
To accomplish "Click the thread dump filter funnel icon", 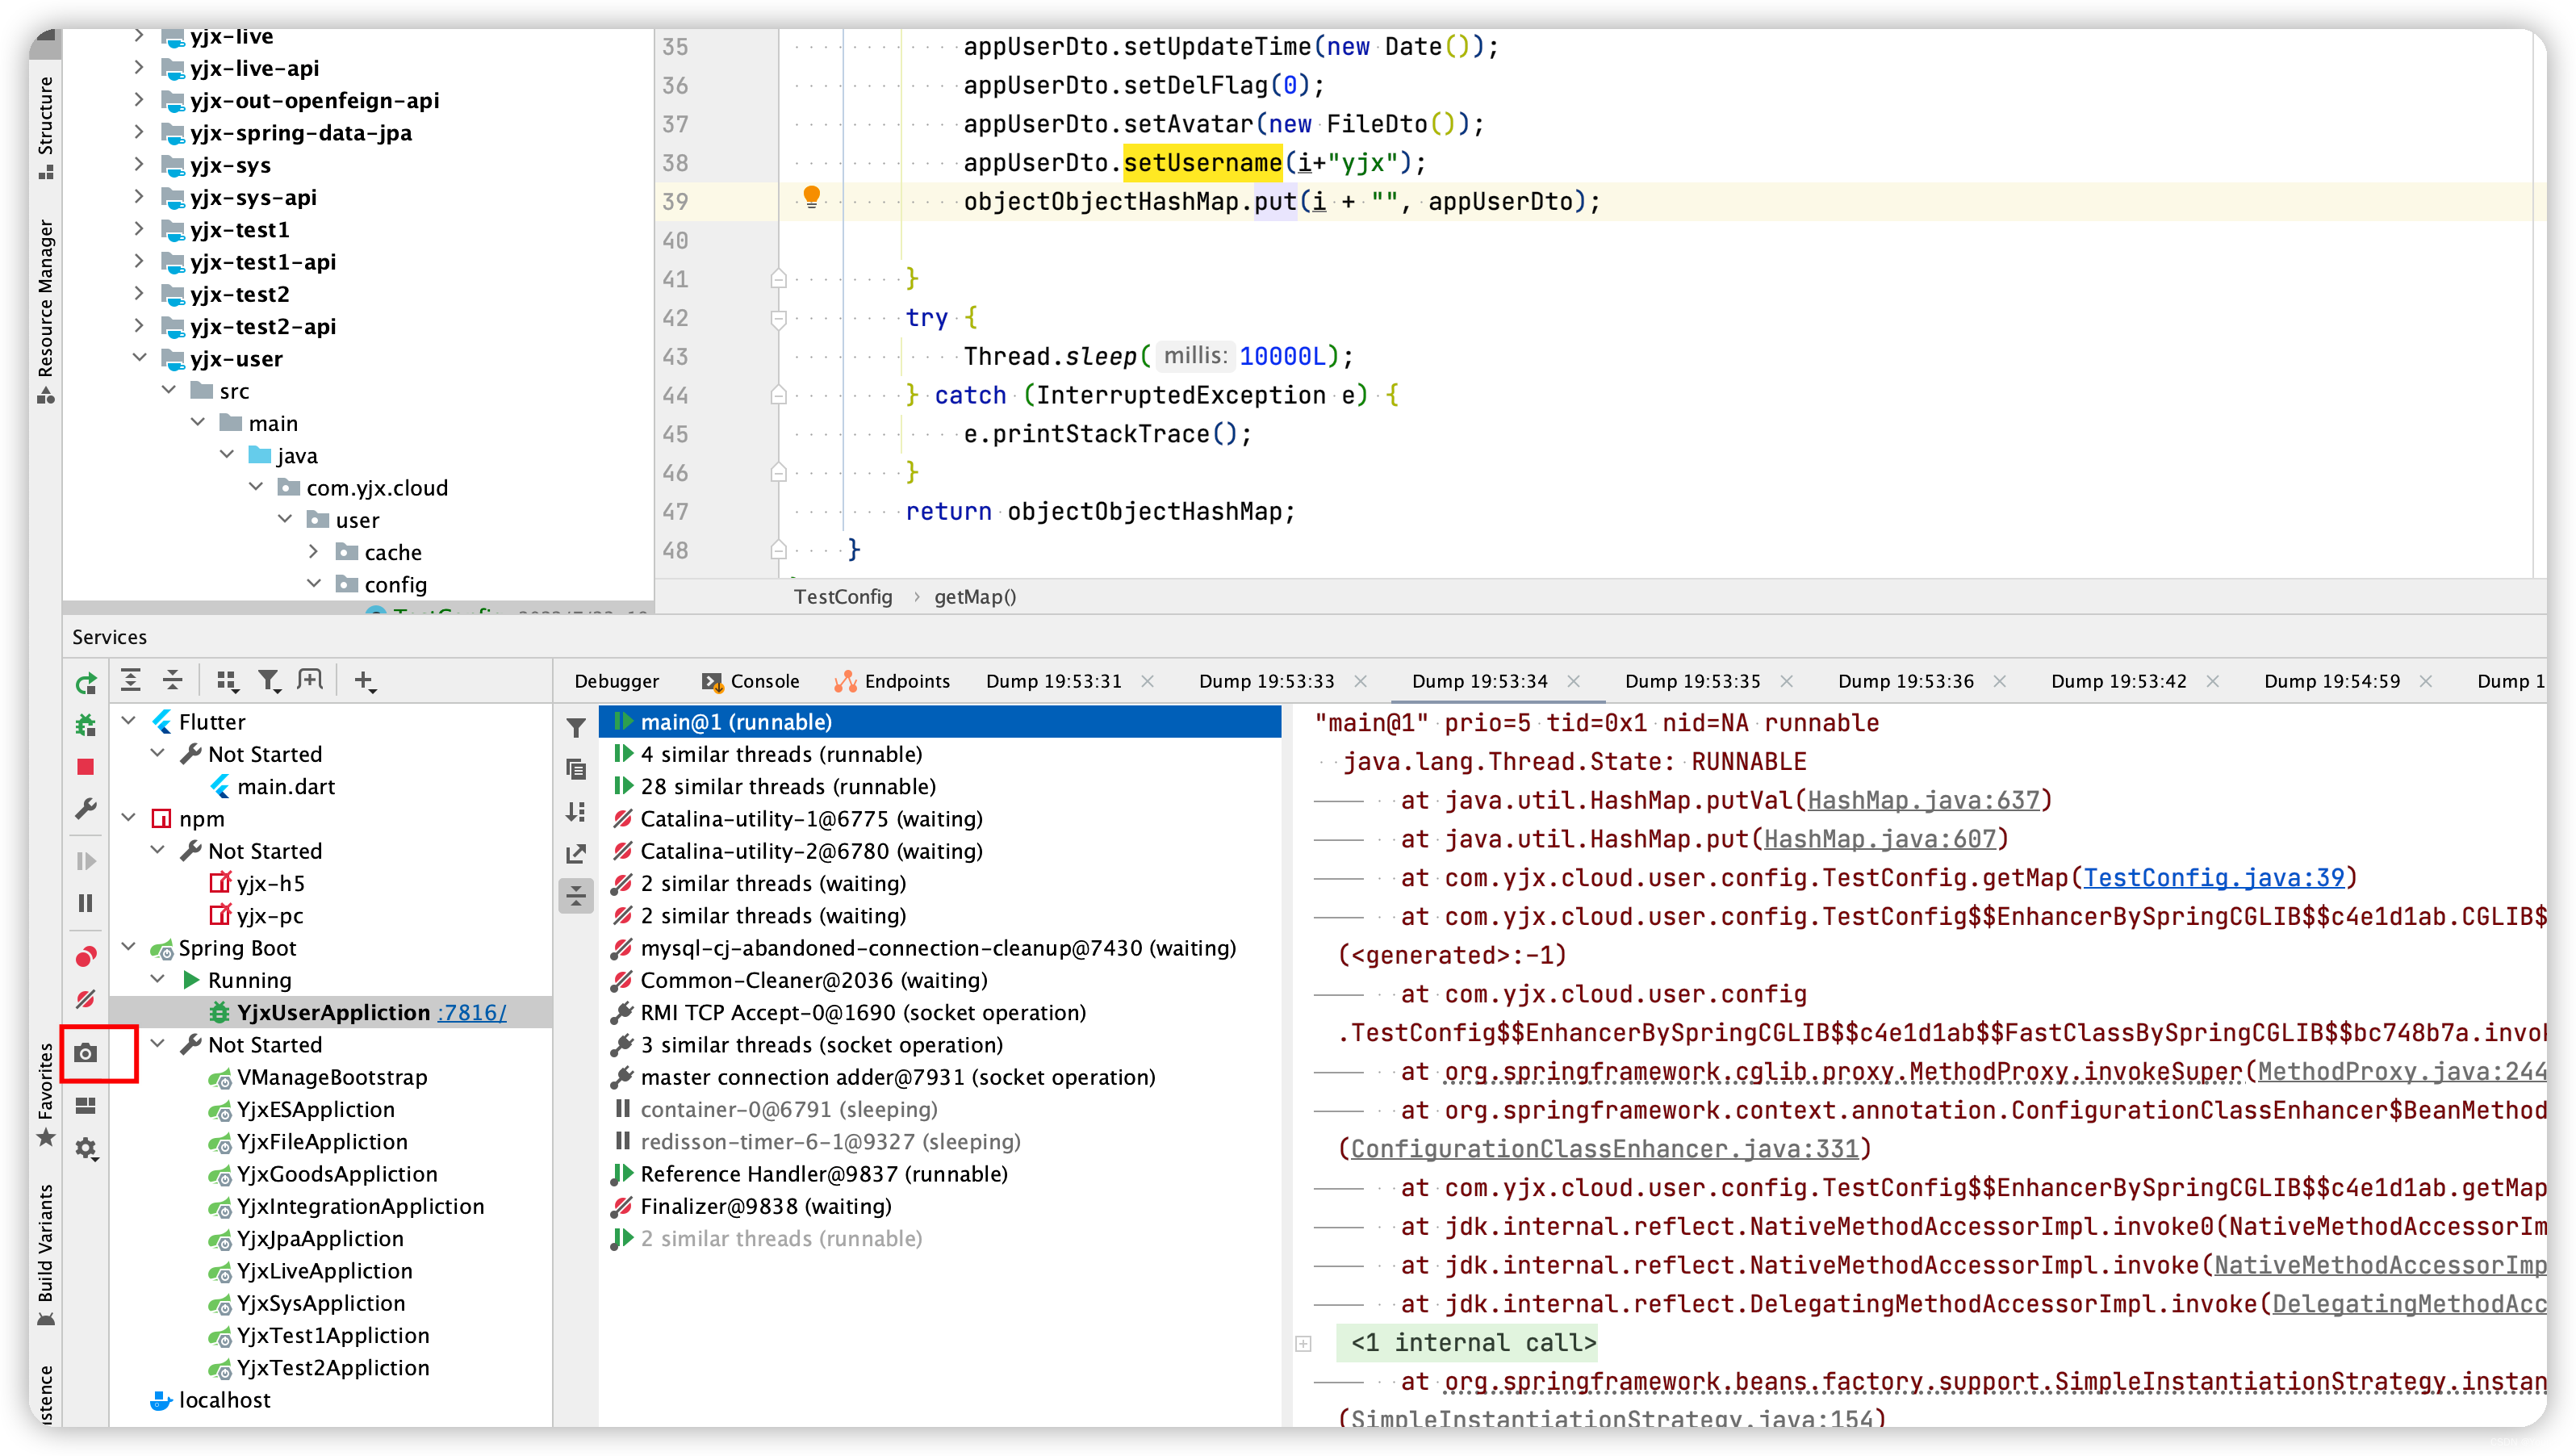I will click(x=576, y=728).
